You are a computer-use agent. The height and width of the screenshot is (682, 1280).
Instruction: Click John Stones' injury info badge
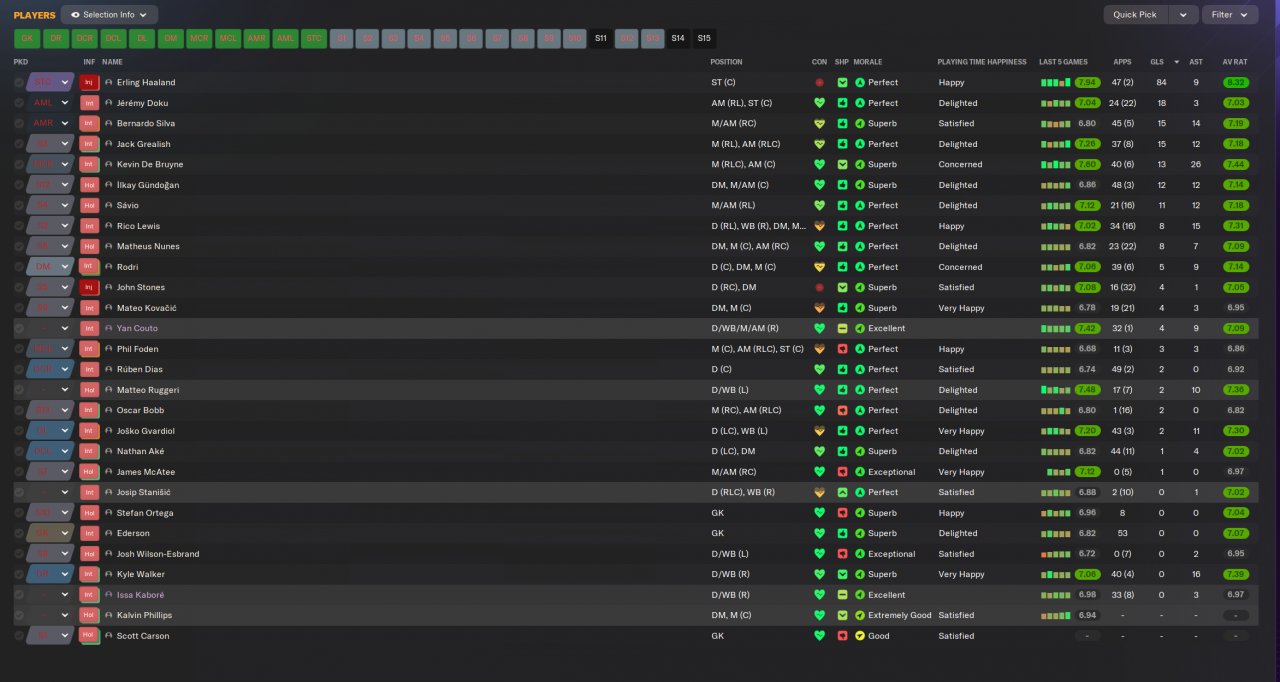[x=89, y=287]
